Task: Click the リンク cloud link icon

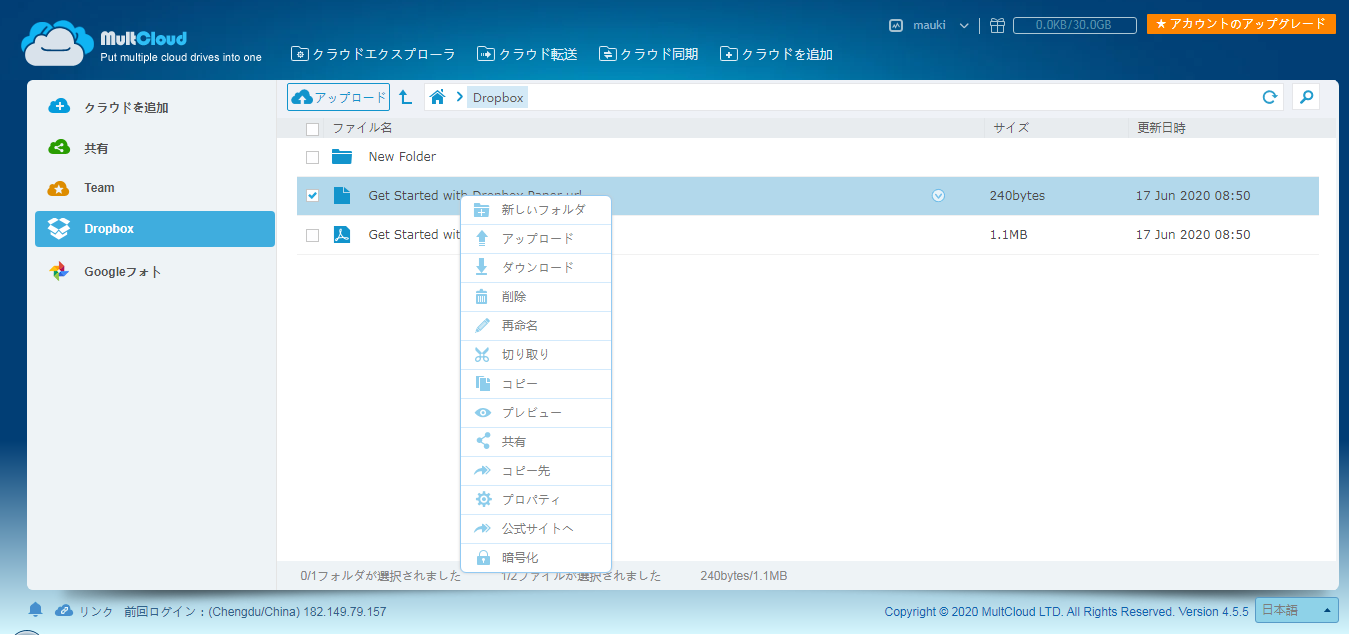Action: (63, 610)
